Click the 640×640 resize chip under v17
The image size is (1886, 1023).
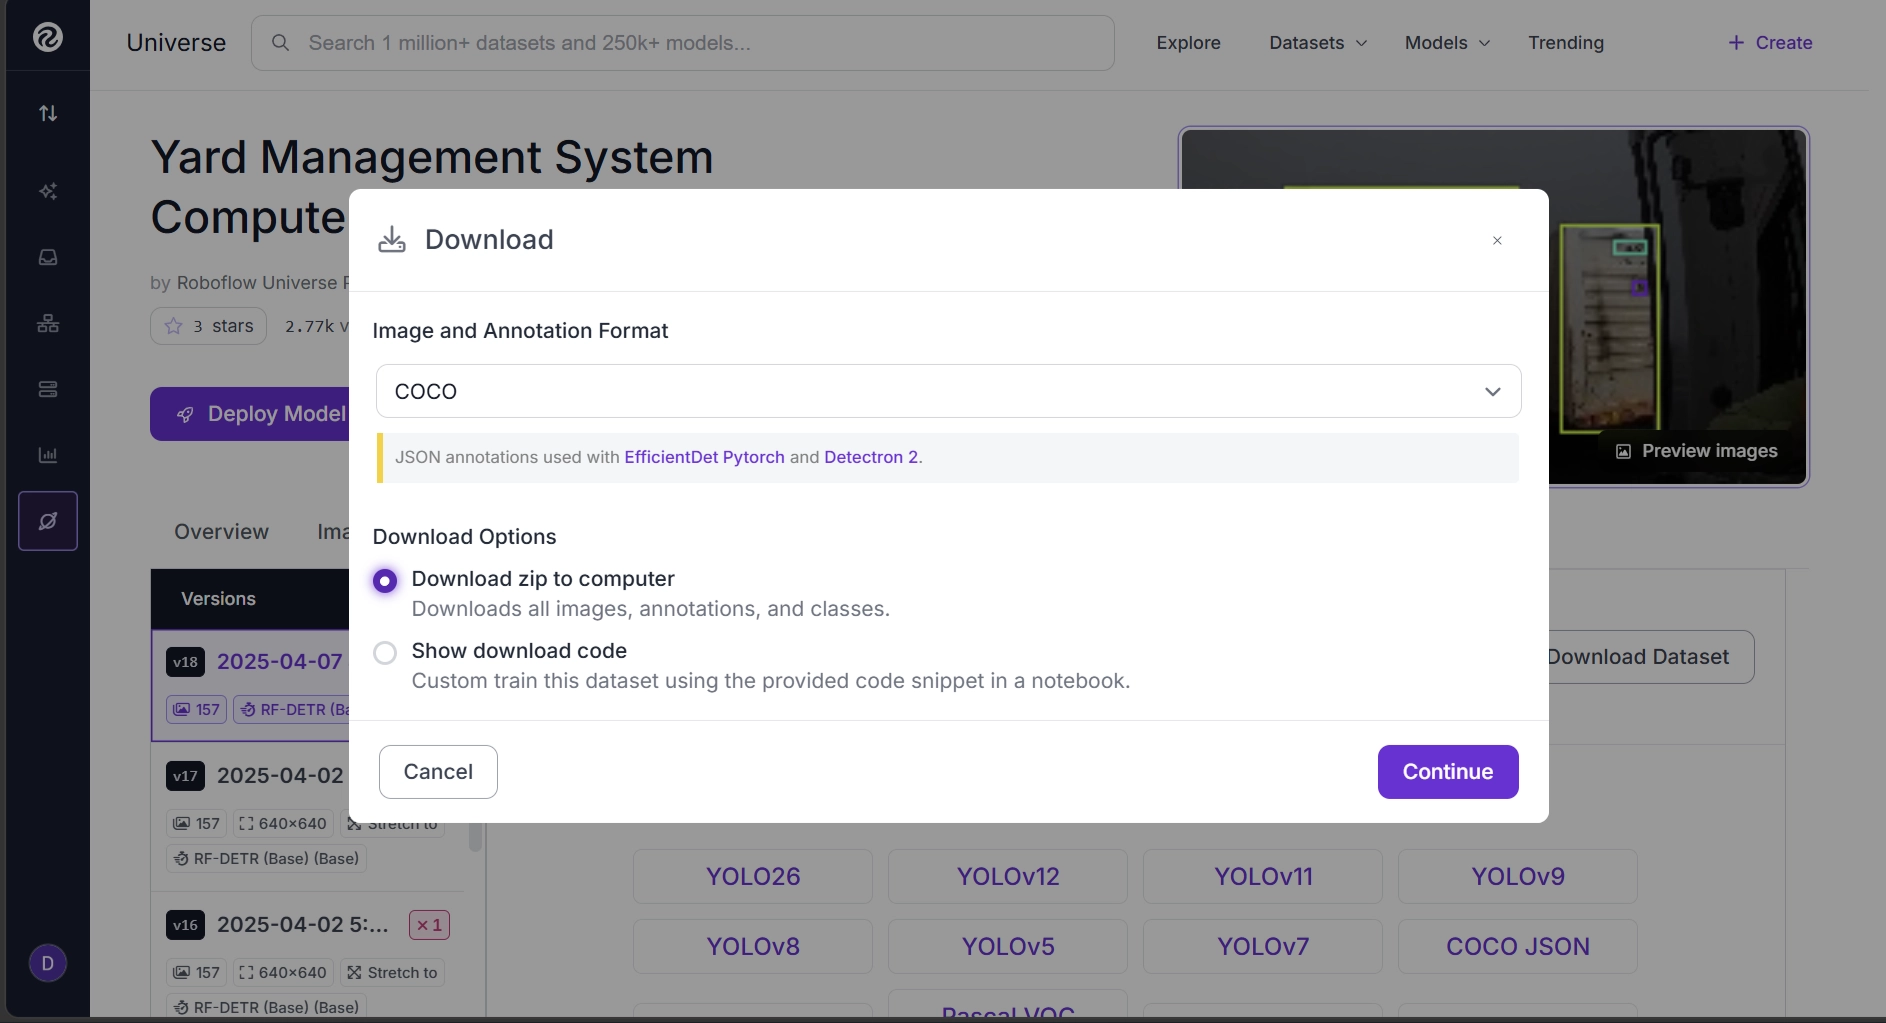pos(283,824)
